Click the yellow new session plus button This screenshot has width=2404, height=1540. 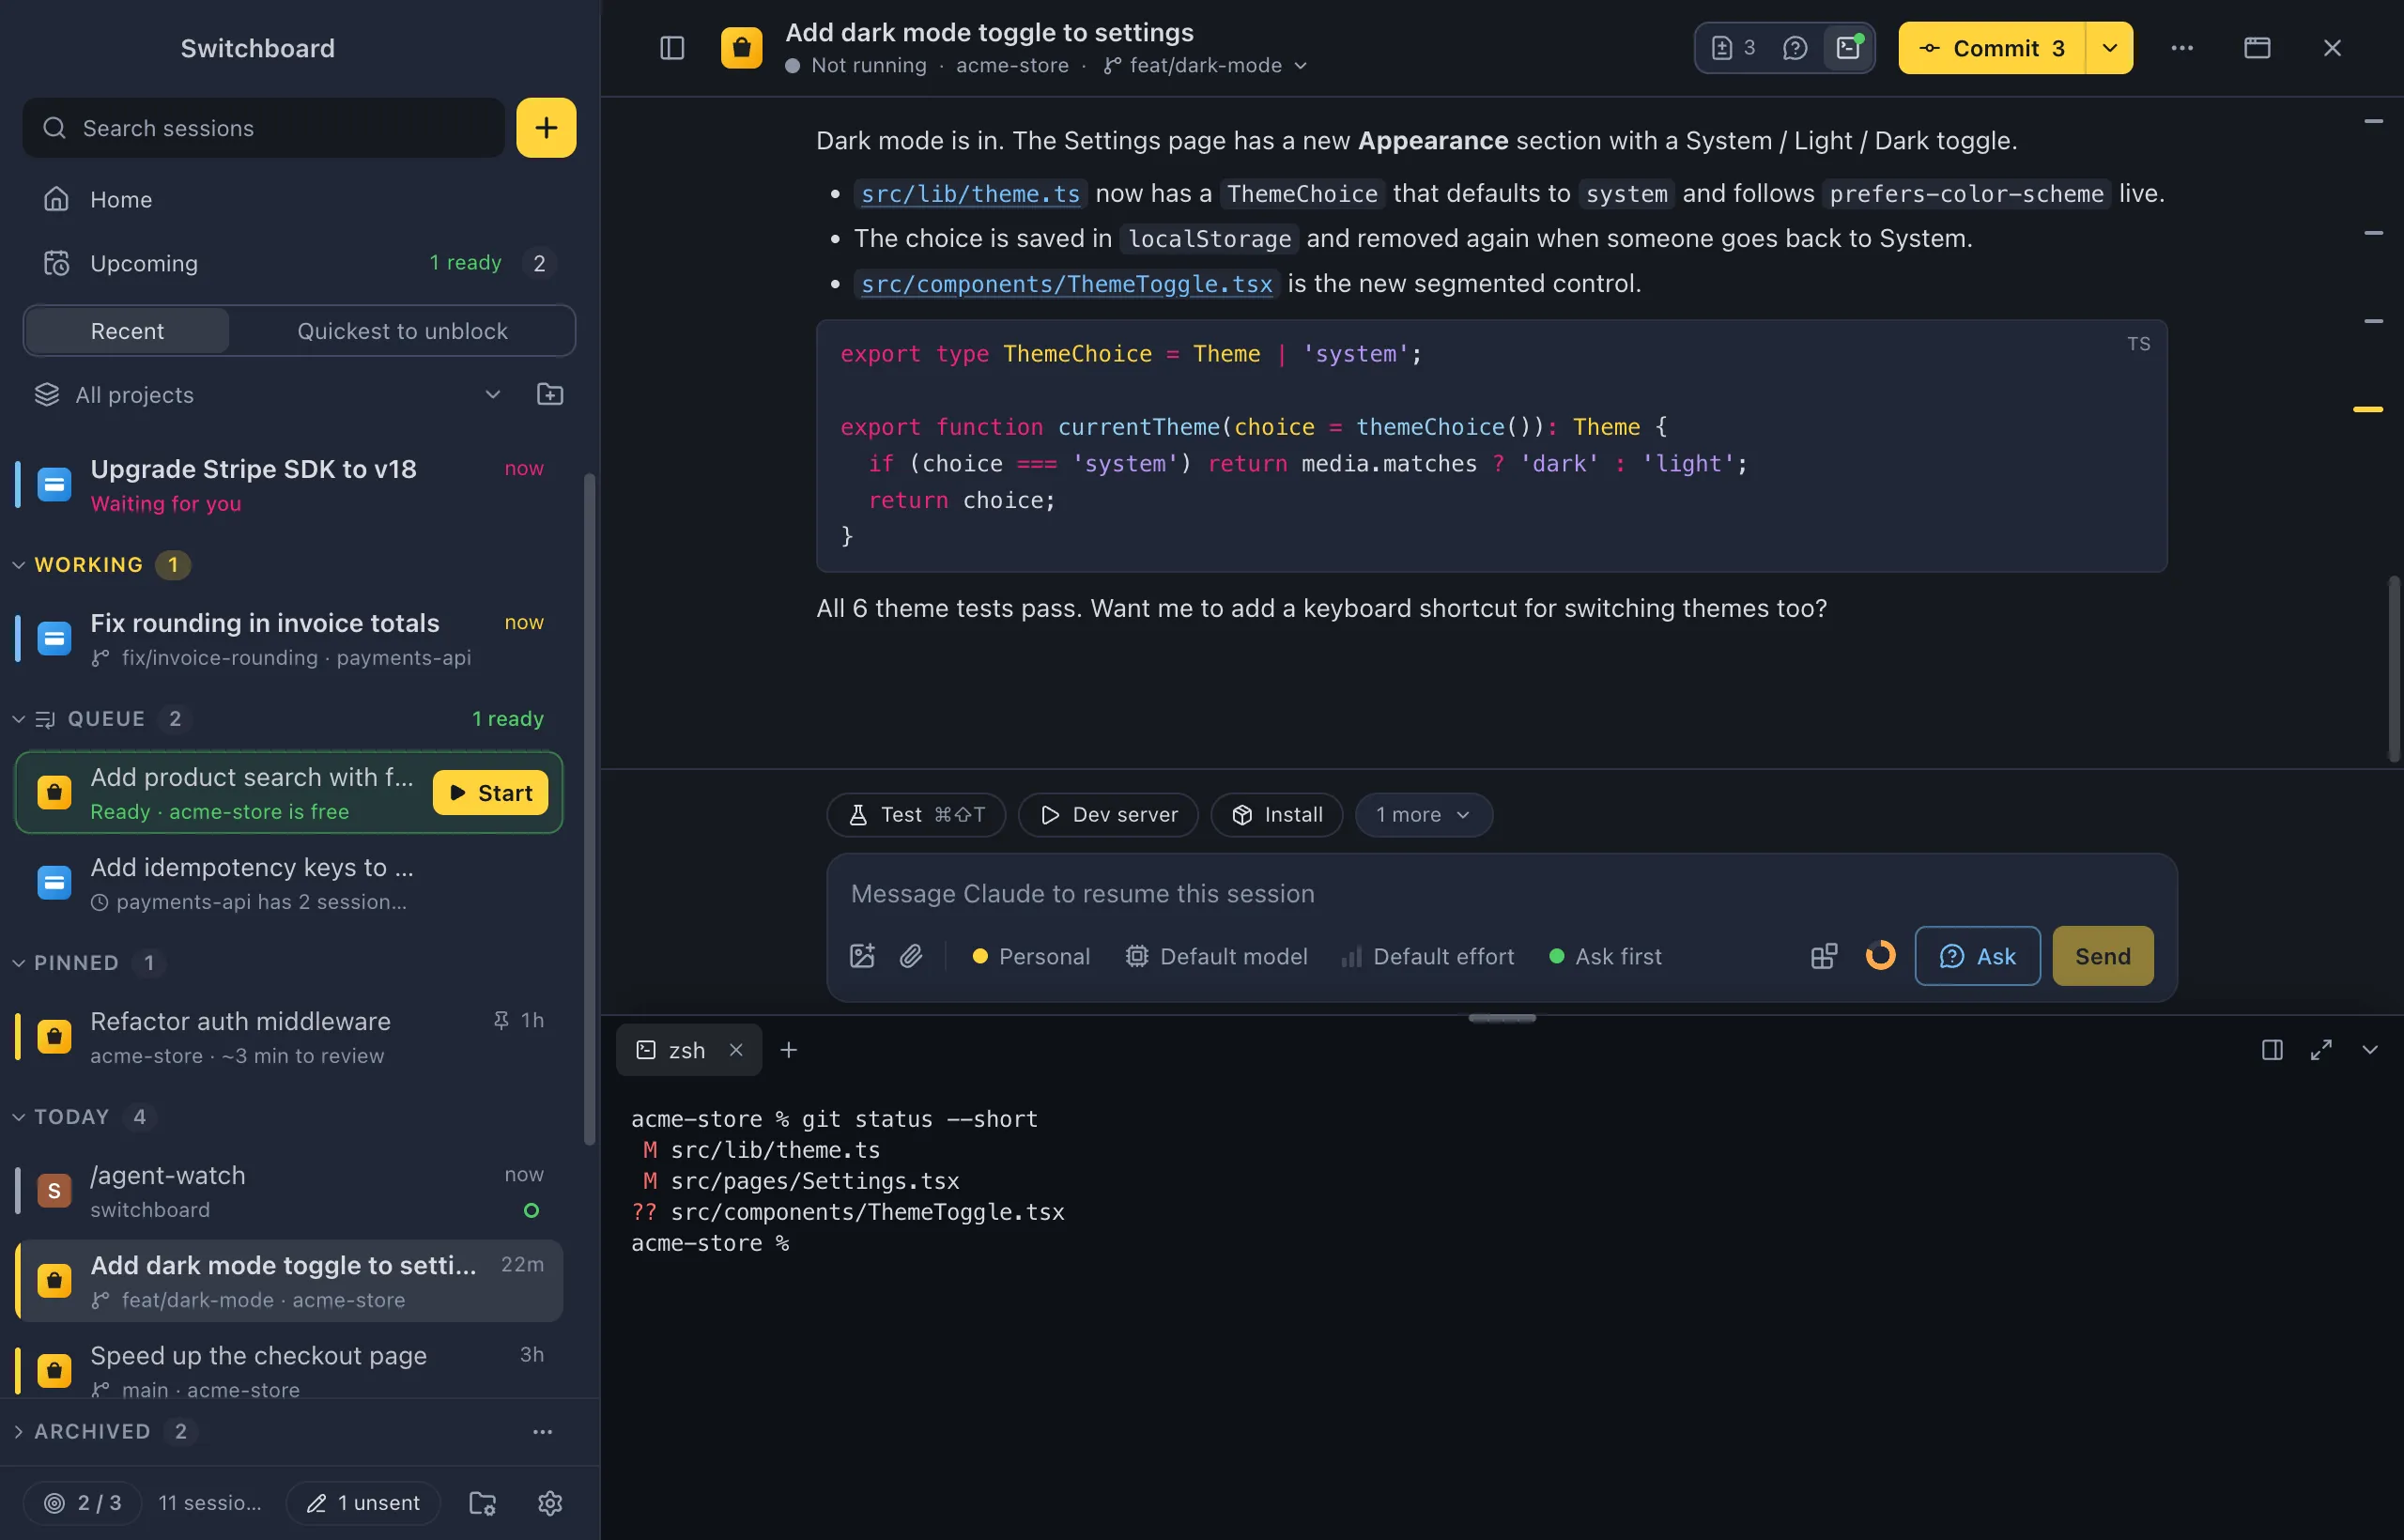546,128
